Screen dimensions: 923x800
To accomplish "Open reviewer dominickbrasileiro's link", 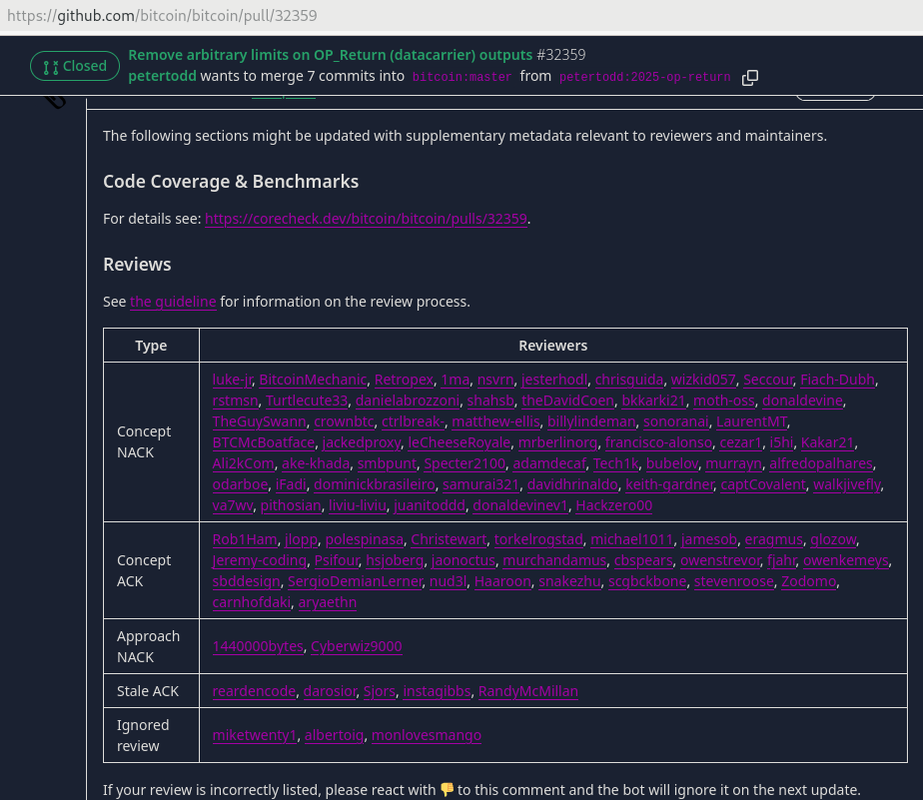I will [374, 485].
